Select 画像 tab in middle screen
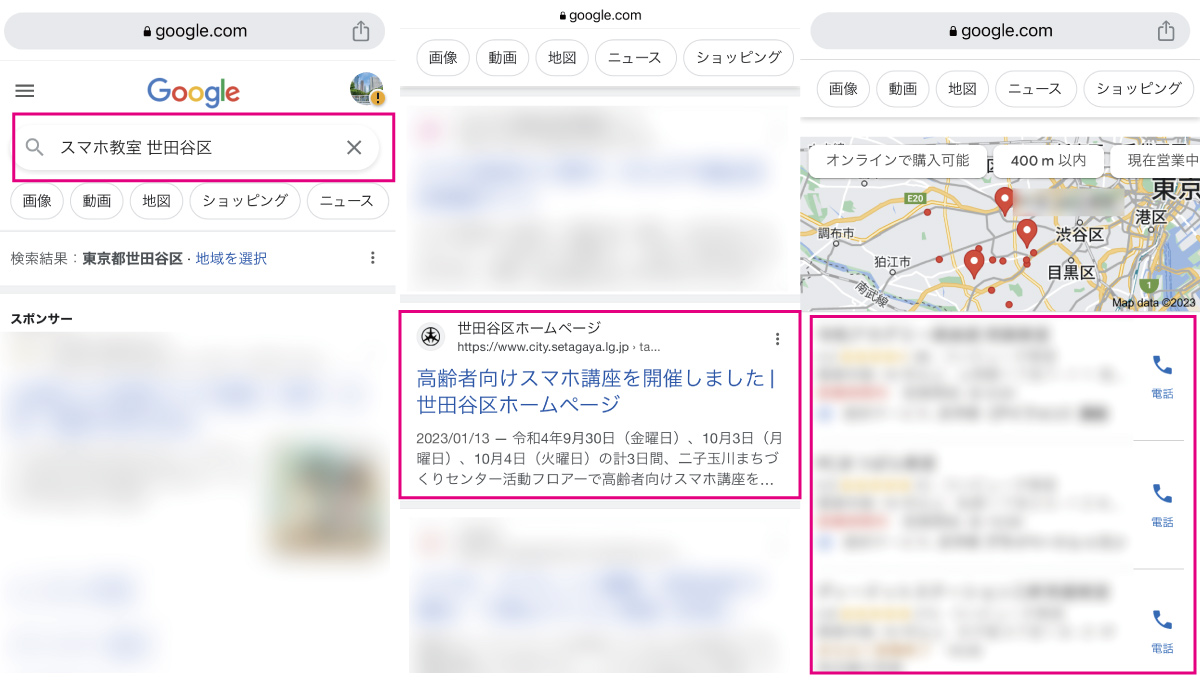Screen dimensions: 1200x685 [443, 58]
